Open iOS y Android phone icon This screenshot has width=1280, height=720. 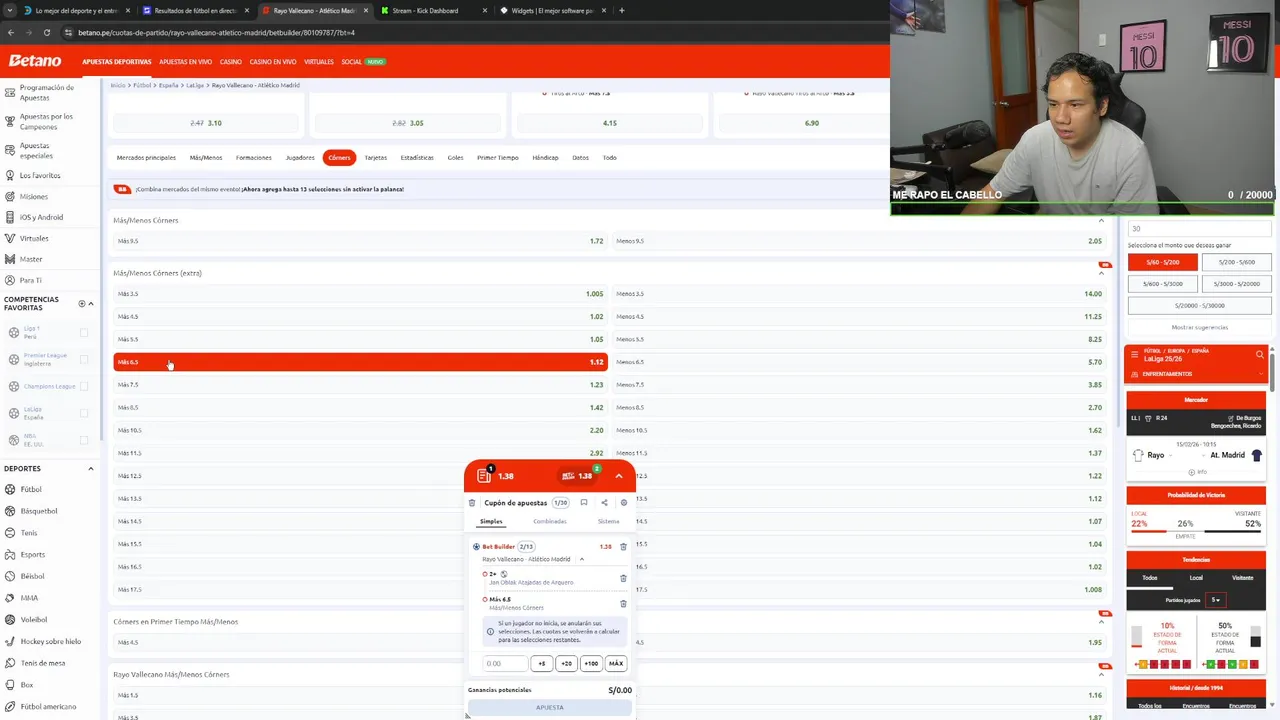click(x=10, y=217)
